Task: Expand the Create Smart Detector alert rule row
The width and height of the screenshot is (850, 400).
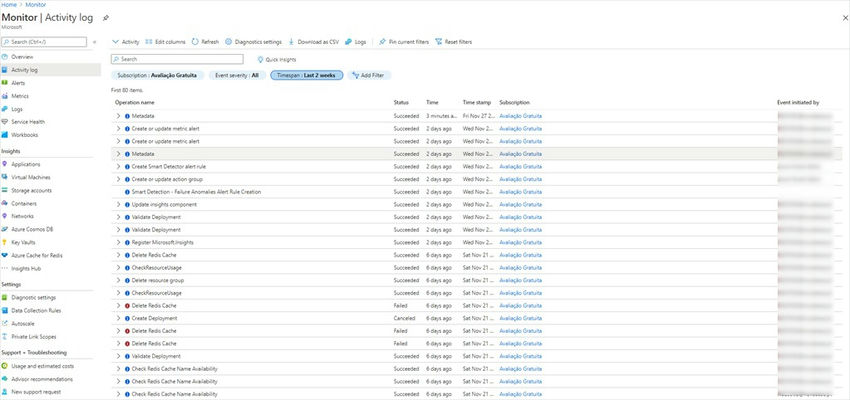Action: tap(118, 166)
